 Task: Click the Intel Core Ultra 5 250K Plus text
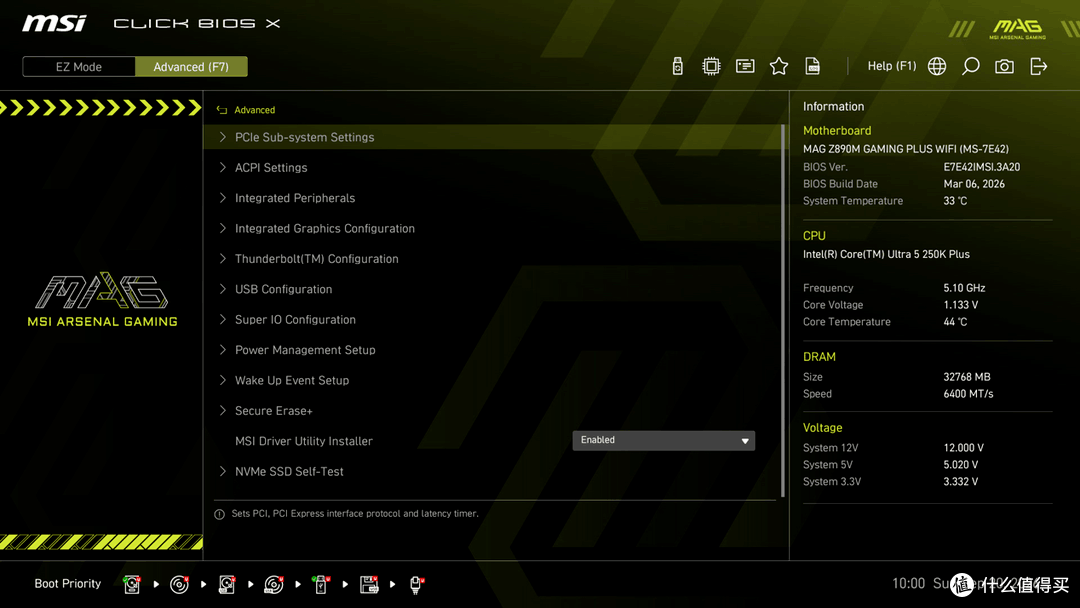(x=886, y=254)
